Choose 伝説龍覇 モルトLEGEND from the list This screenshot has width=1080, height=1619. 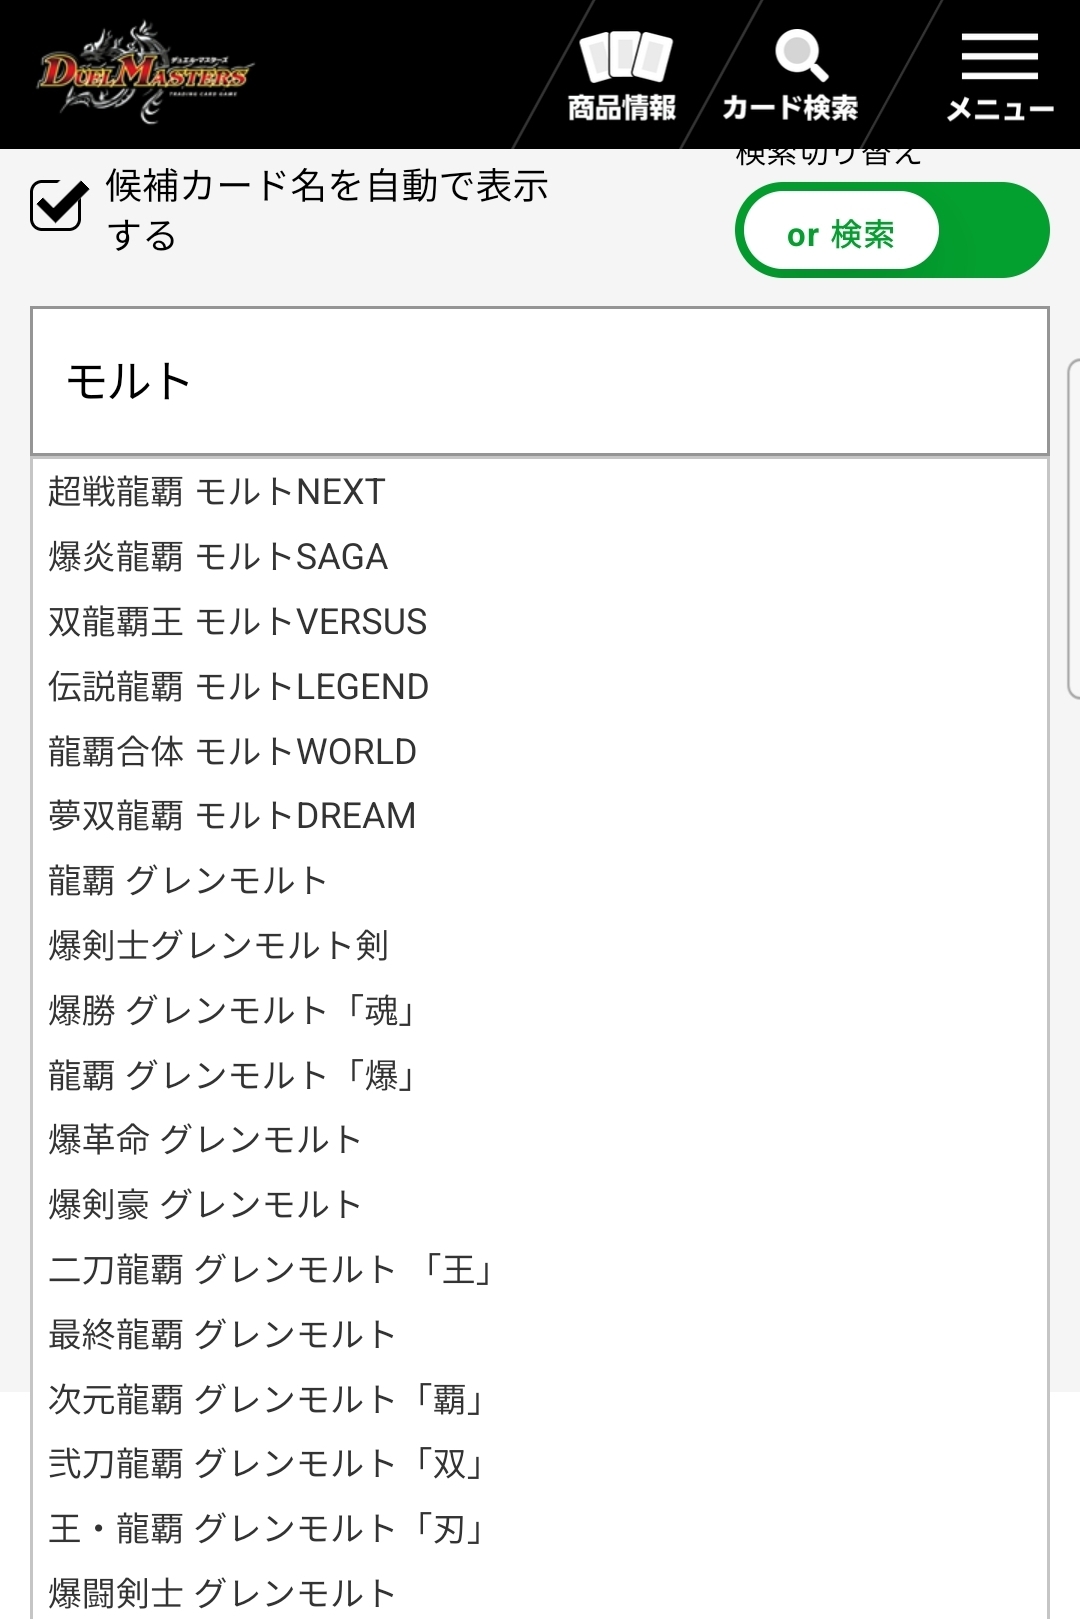click(239, 687)
